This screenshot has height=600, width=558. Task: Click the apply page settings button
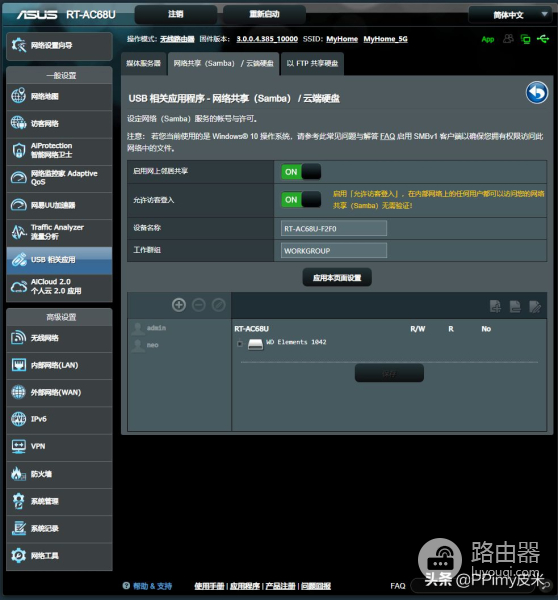(x=337, y=278)
